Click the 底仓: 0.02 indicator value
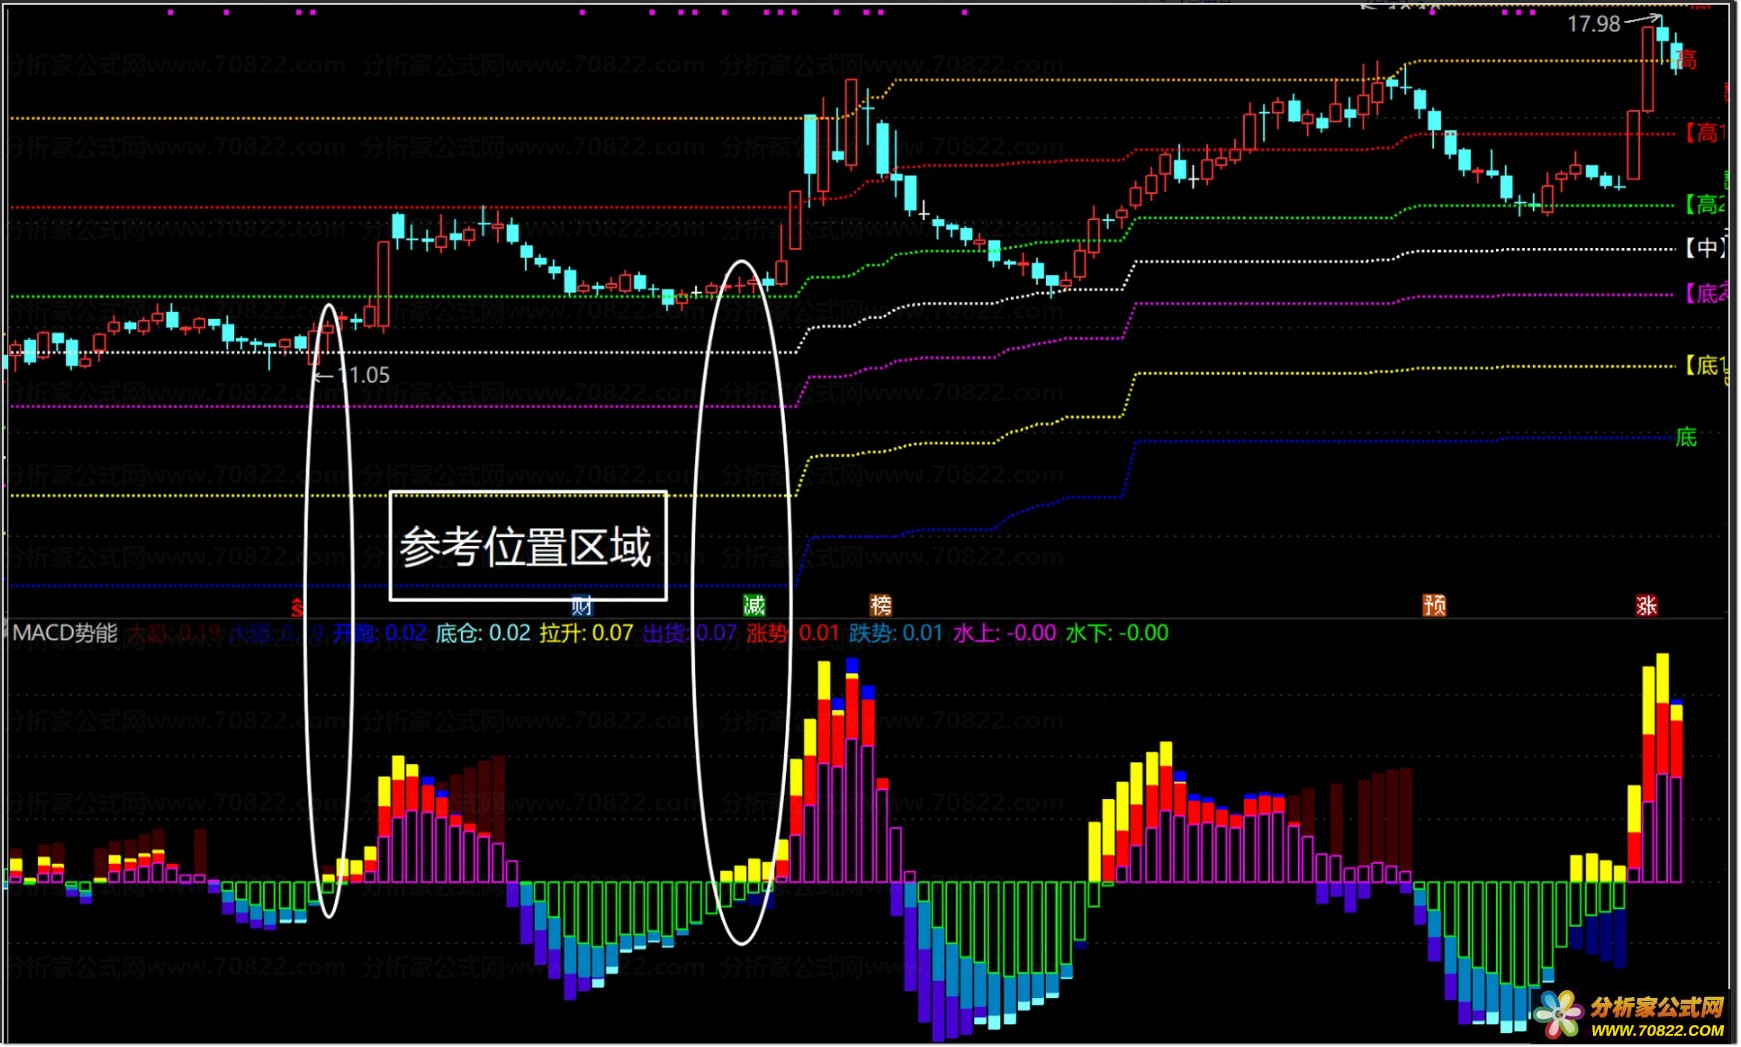Image resolution: width=1741 pixels, height=1047 pixels. click(483, 633)
